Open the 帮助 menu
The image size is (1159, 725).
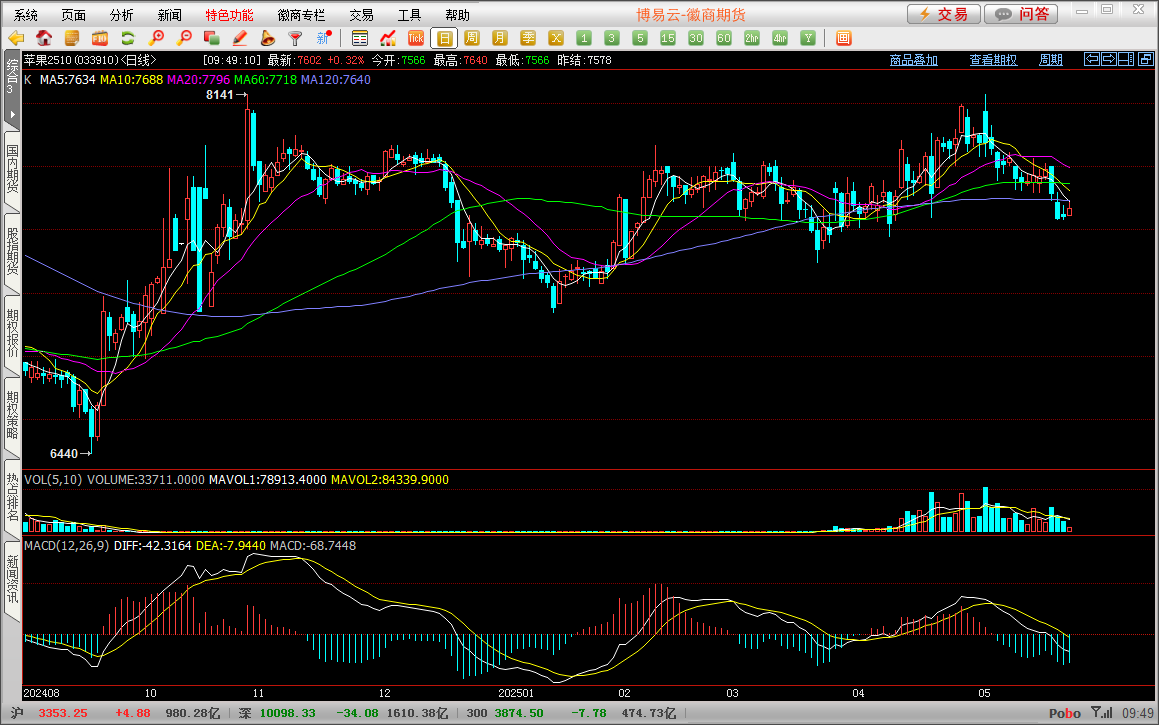457,15
